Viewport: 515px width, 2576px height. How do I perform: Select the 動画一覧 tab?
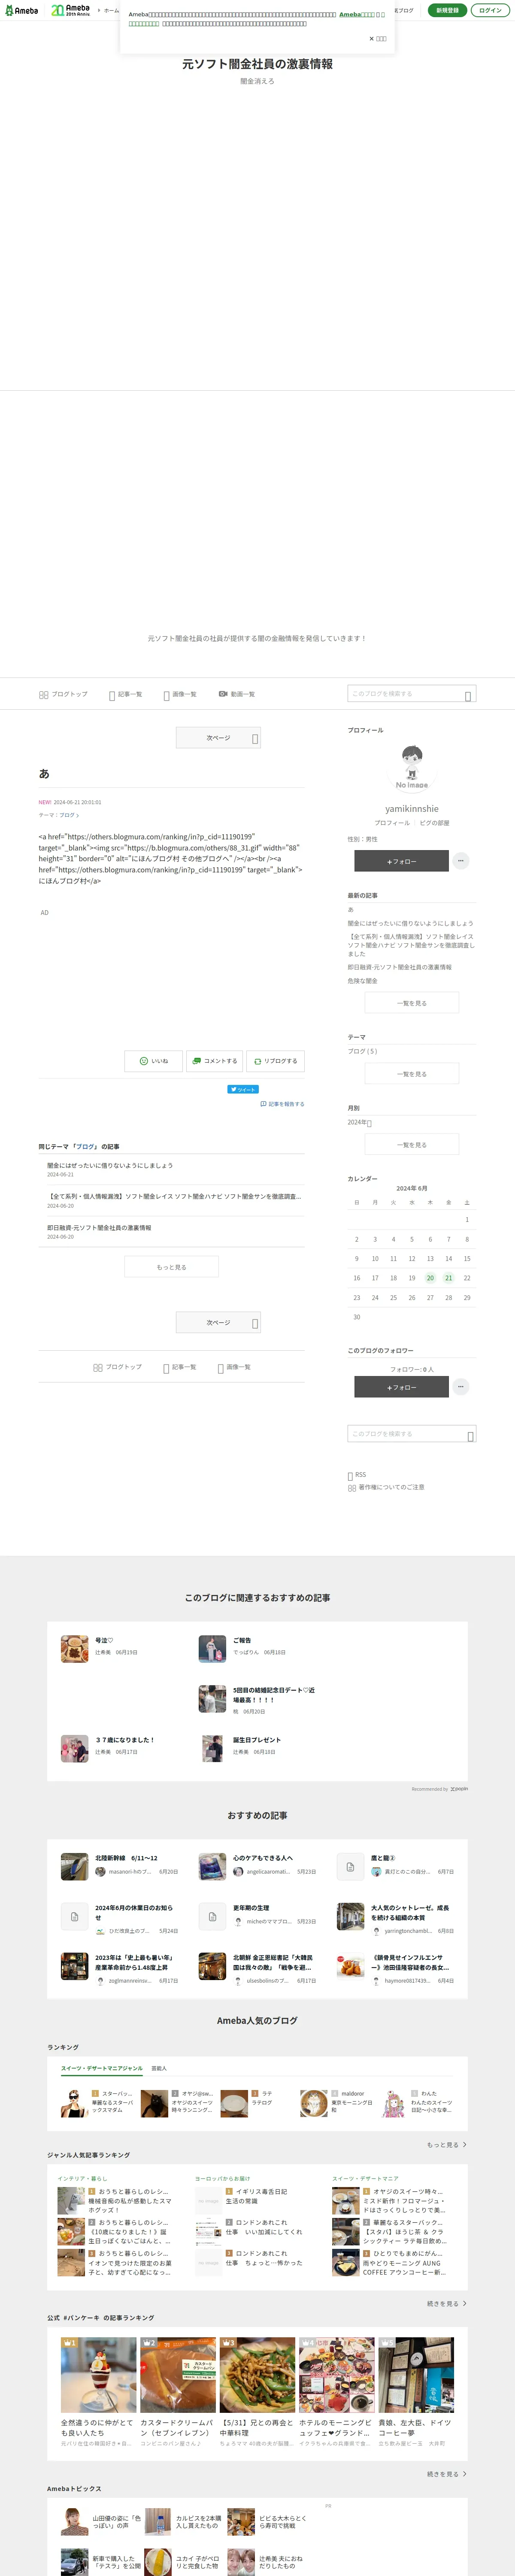[237, 694]
